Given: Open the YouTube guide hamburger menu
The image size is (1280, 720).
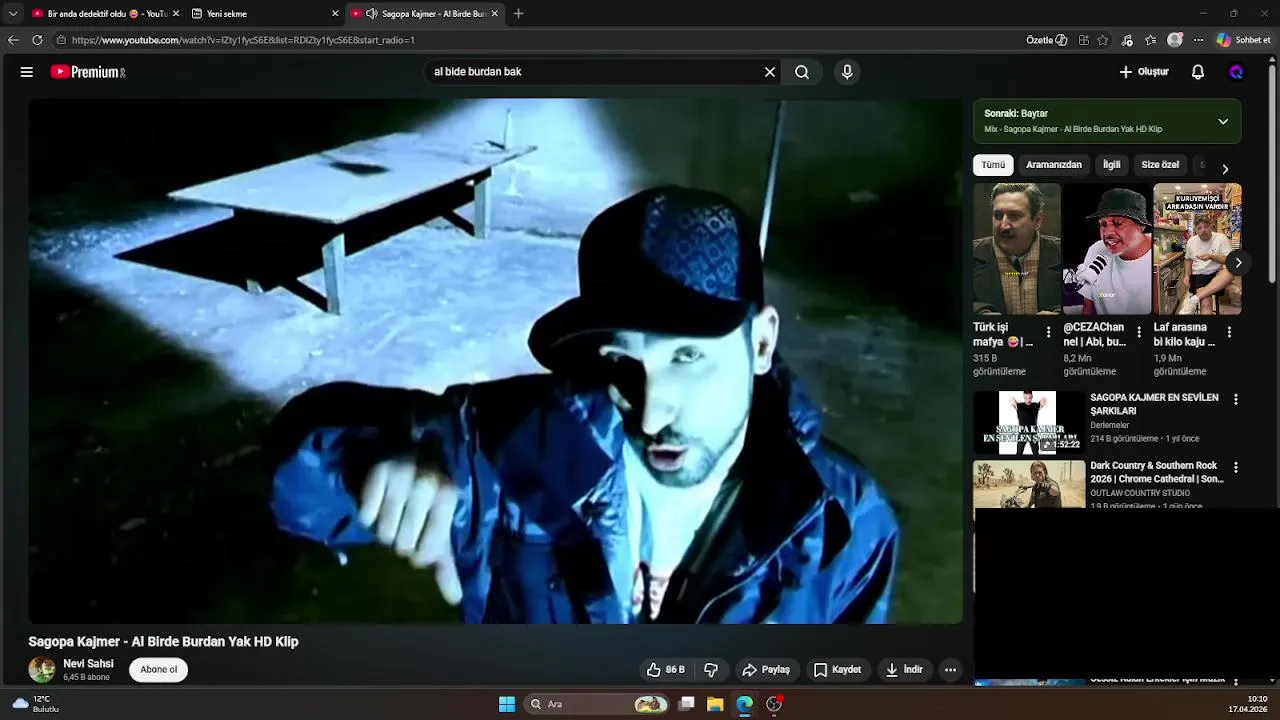Looking at the screenshot, I should (27, 72).
